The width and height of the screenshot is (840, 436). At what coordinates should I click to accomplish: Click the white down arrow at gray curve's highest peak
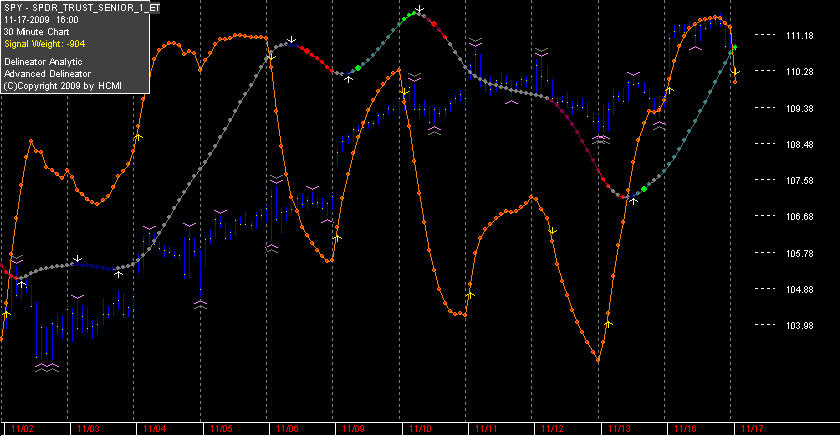[421, 9]
